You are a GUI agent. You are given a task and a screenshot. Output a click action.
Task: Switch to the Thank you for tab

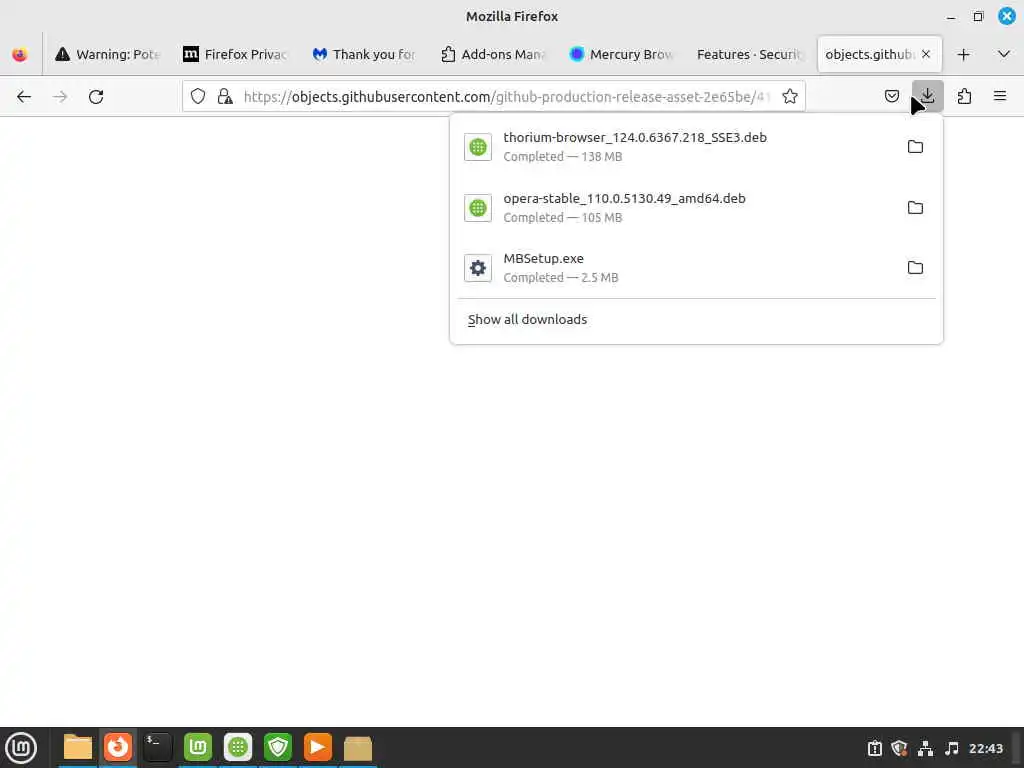(364, 54)
